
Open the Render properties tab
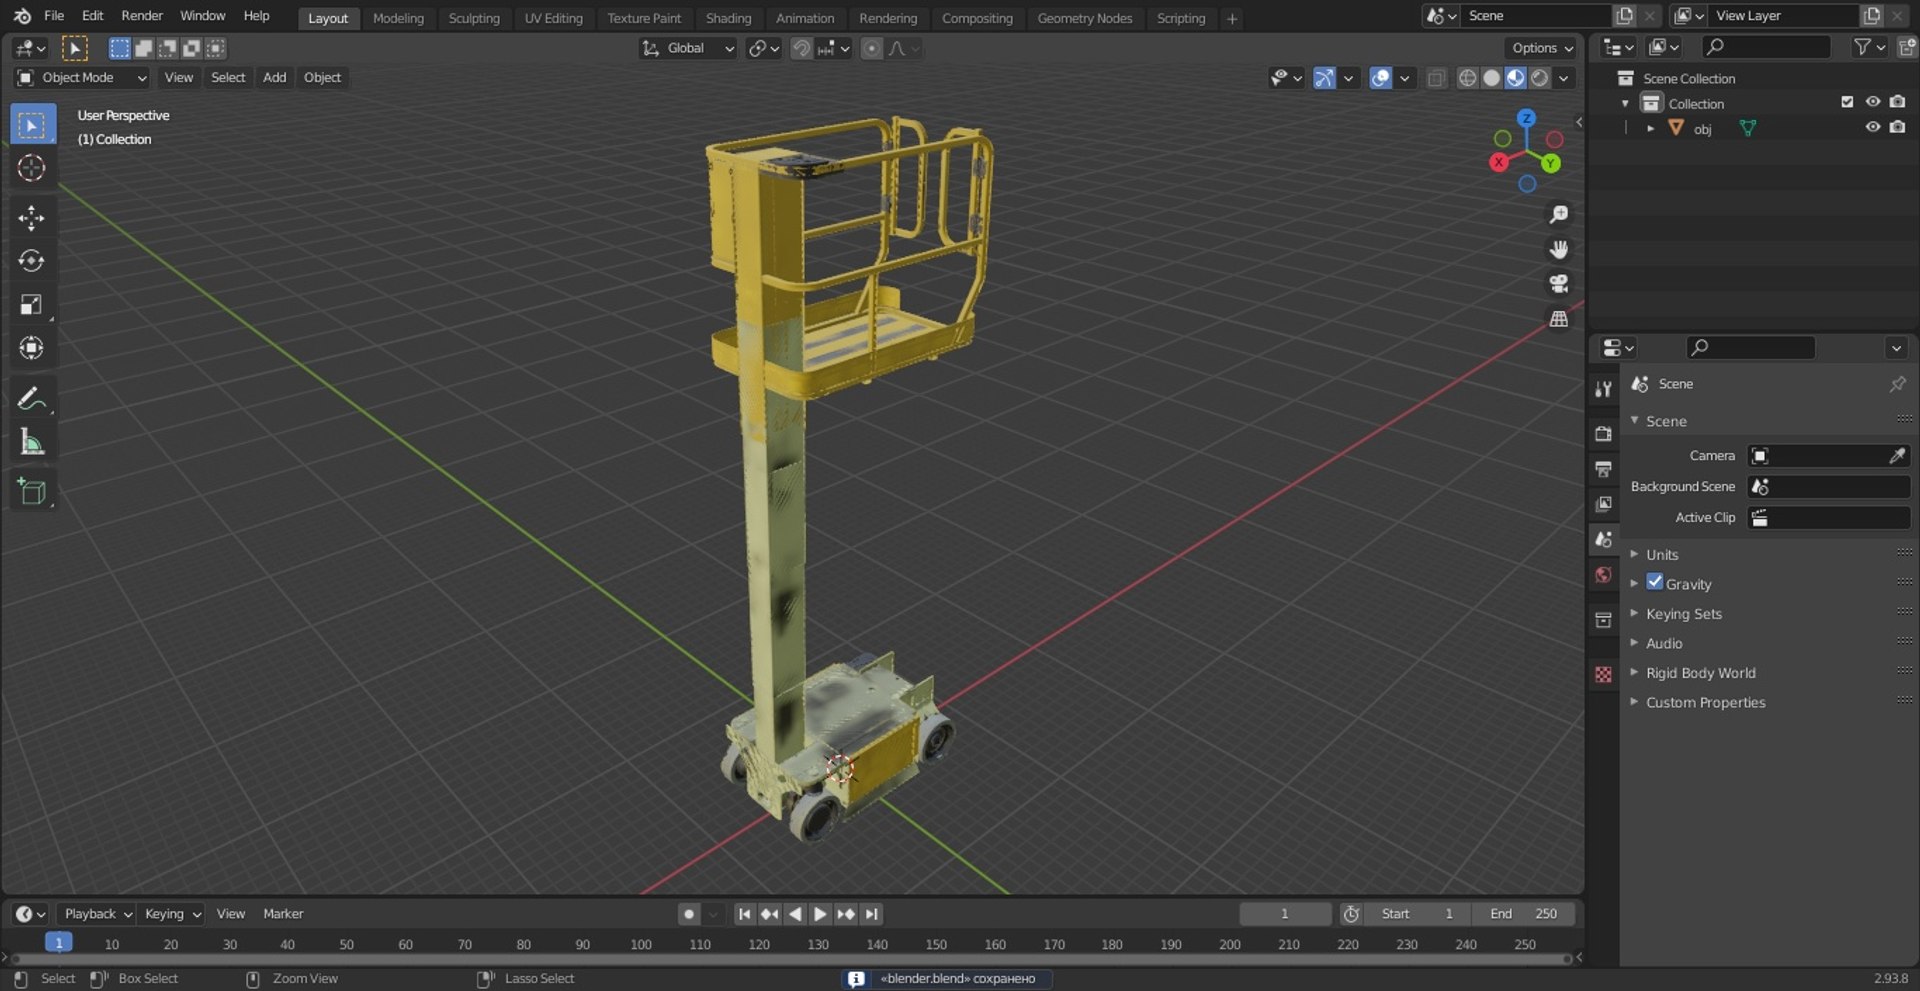coord(1603,433)
